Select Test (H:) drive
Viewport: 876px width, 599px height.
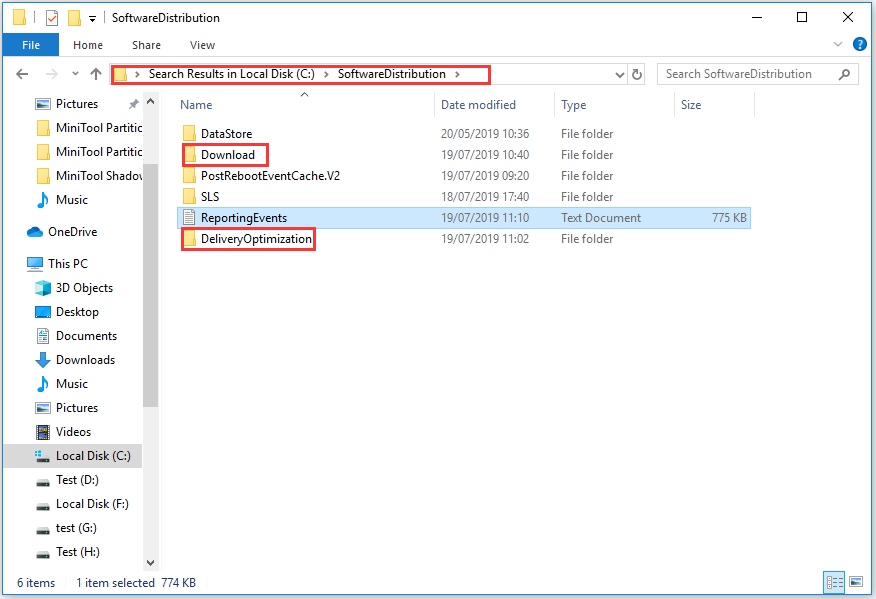tap(78, 552)
